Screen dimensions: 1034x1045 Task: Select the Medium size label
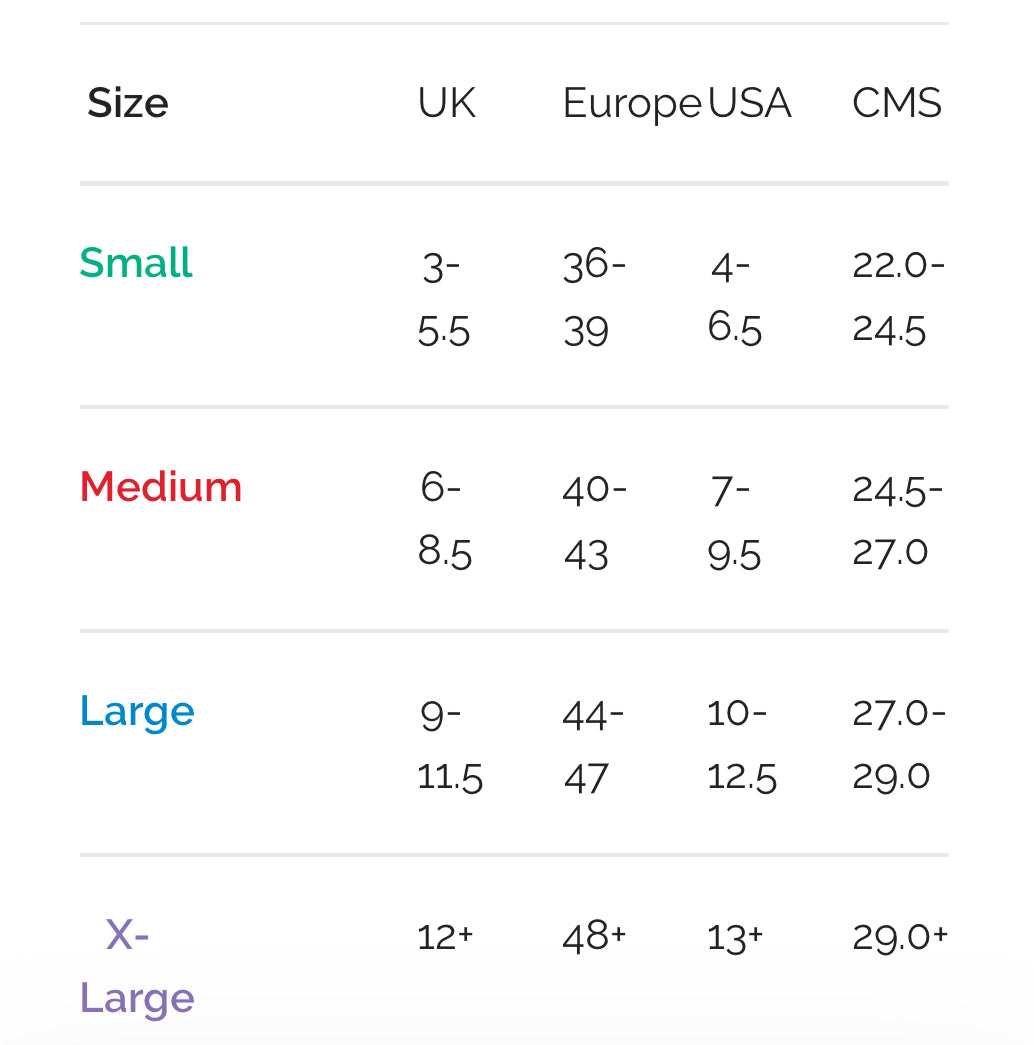pyautogui.click(x=161, y=487)
